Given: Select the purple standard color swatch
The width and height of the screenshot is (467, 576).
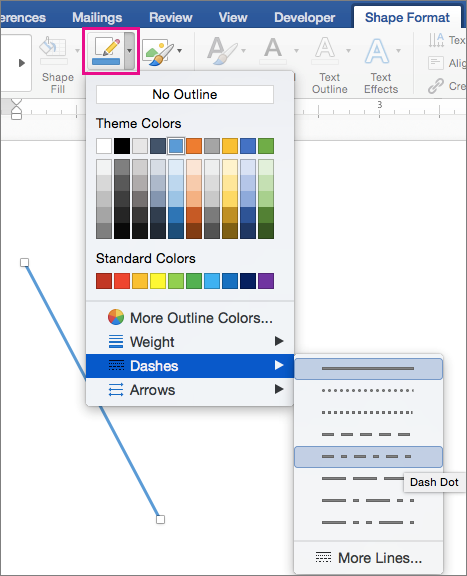Looking at the screenshot, I should 266,281.
